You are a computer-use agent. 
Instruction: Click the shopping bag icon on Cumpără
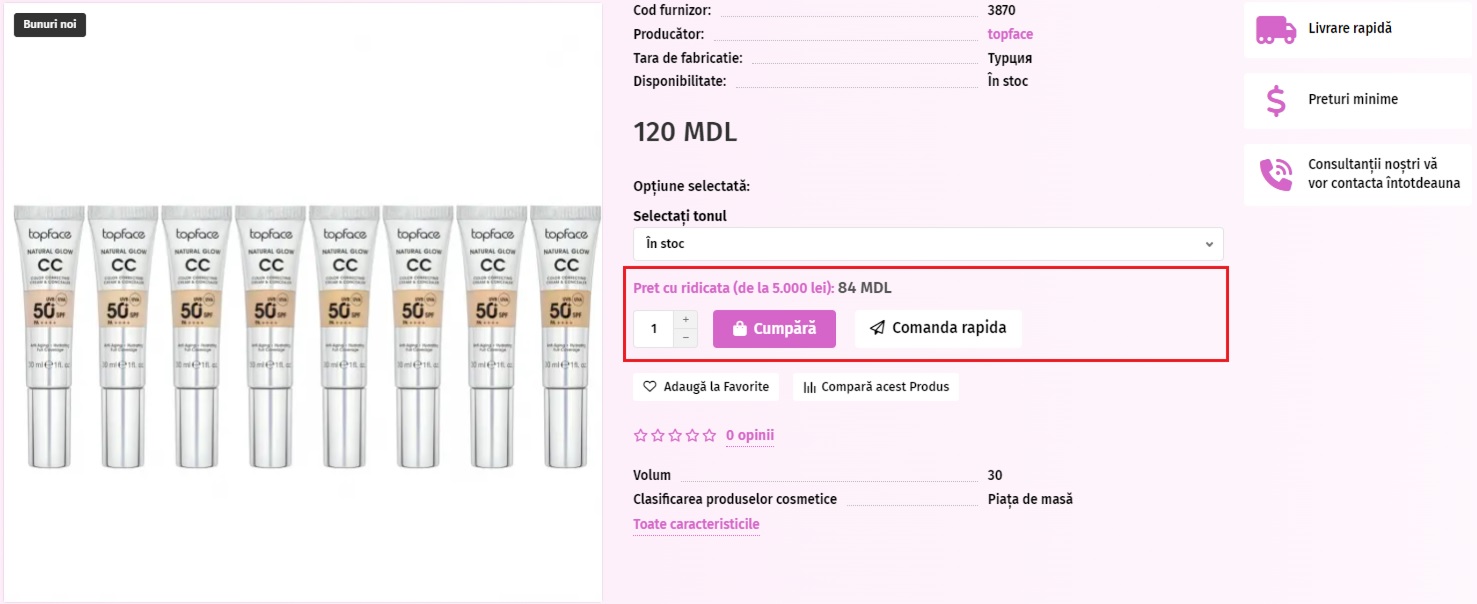tap(739, 328)
